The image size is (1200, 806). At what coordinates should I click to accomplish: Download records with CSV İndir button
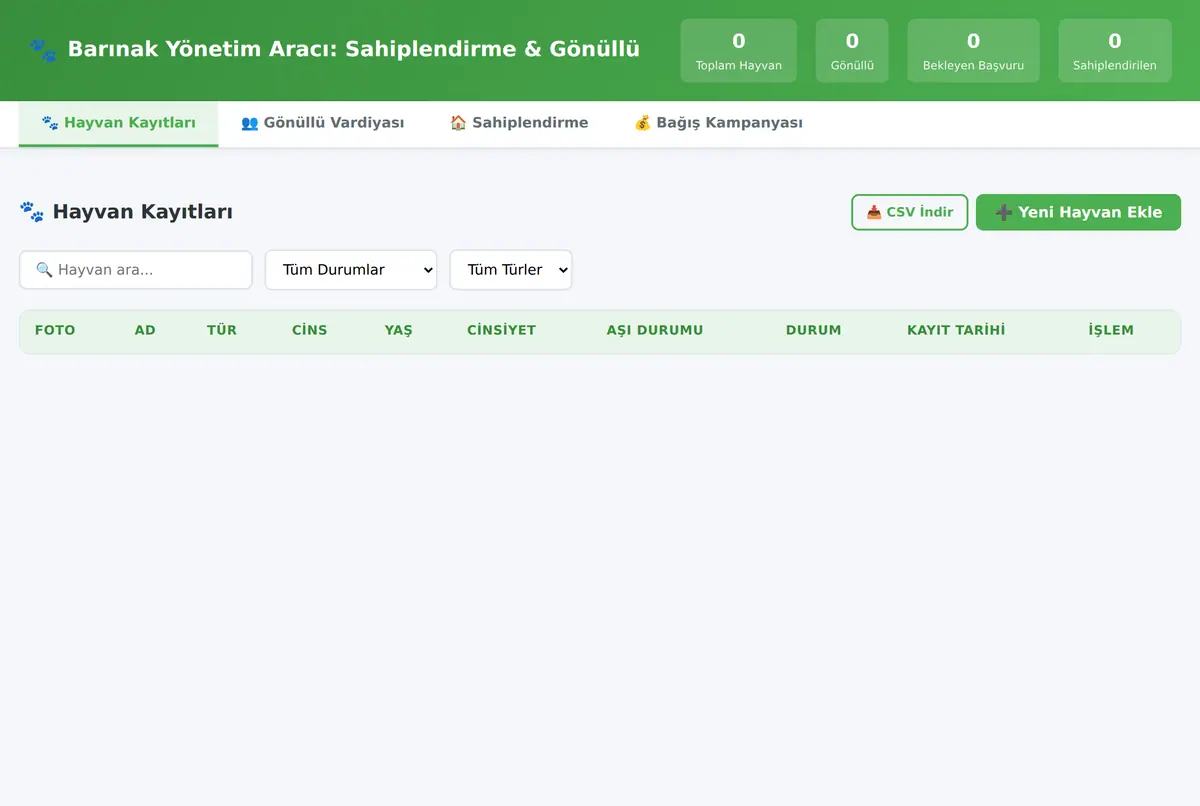pyautogui.click(x=910, y=212)
